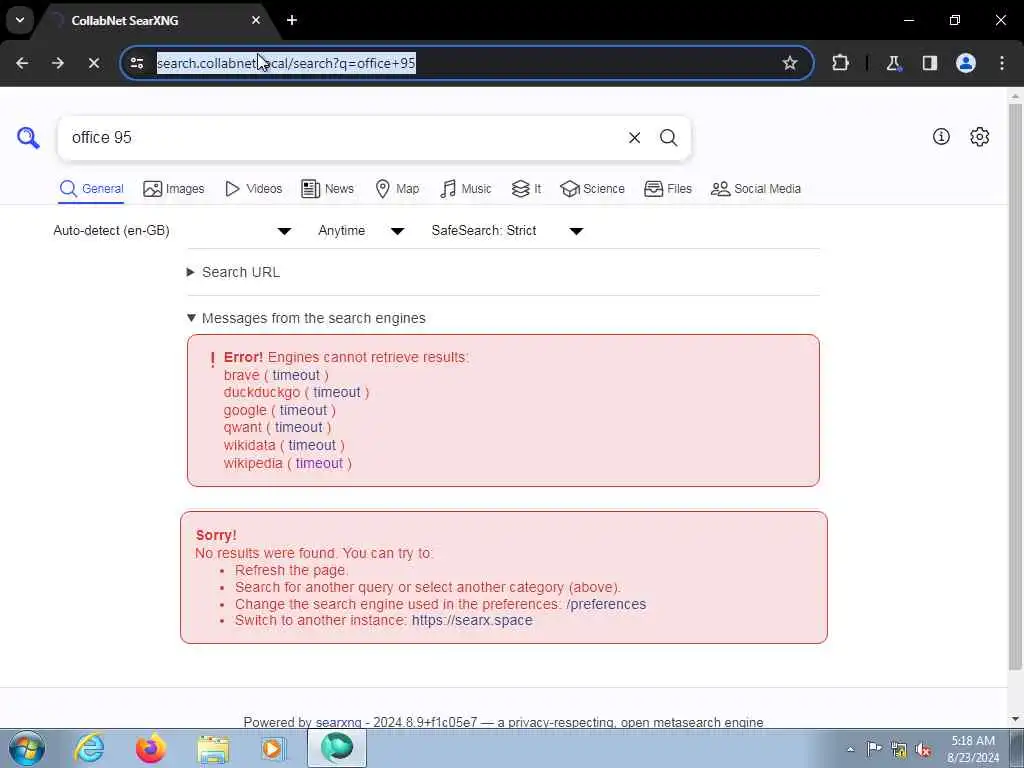
Task: Open the searxng link in the footer
Action: tap(338, 722)
